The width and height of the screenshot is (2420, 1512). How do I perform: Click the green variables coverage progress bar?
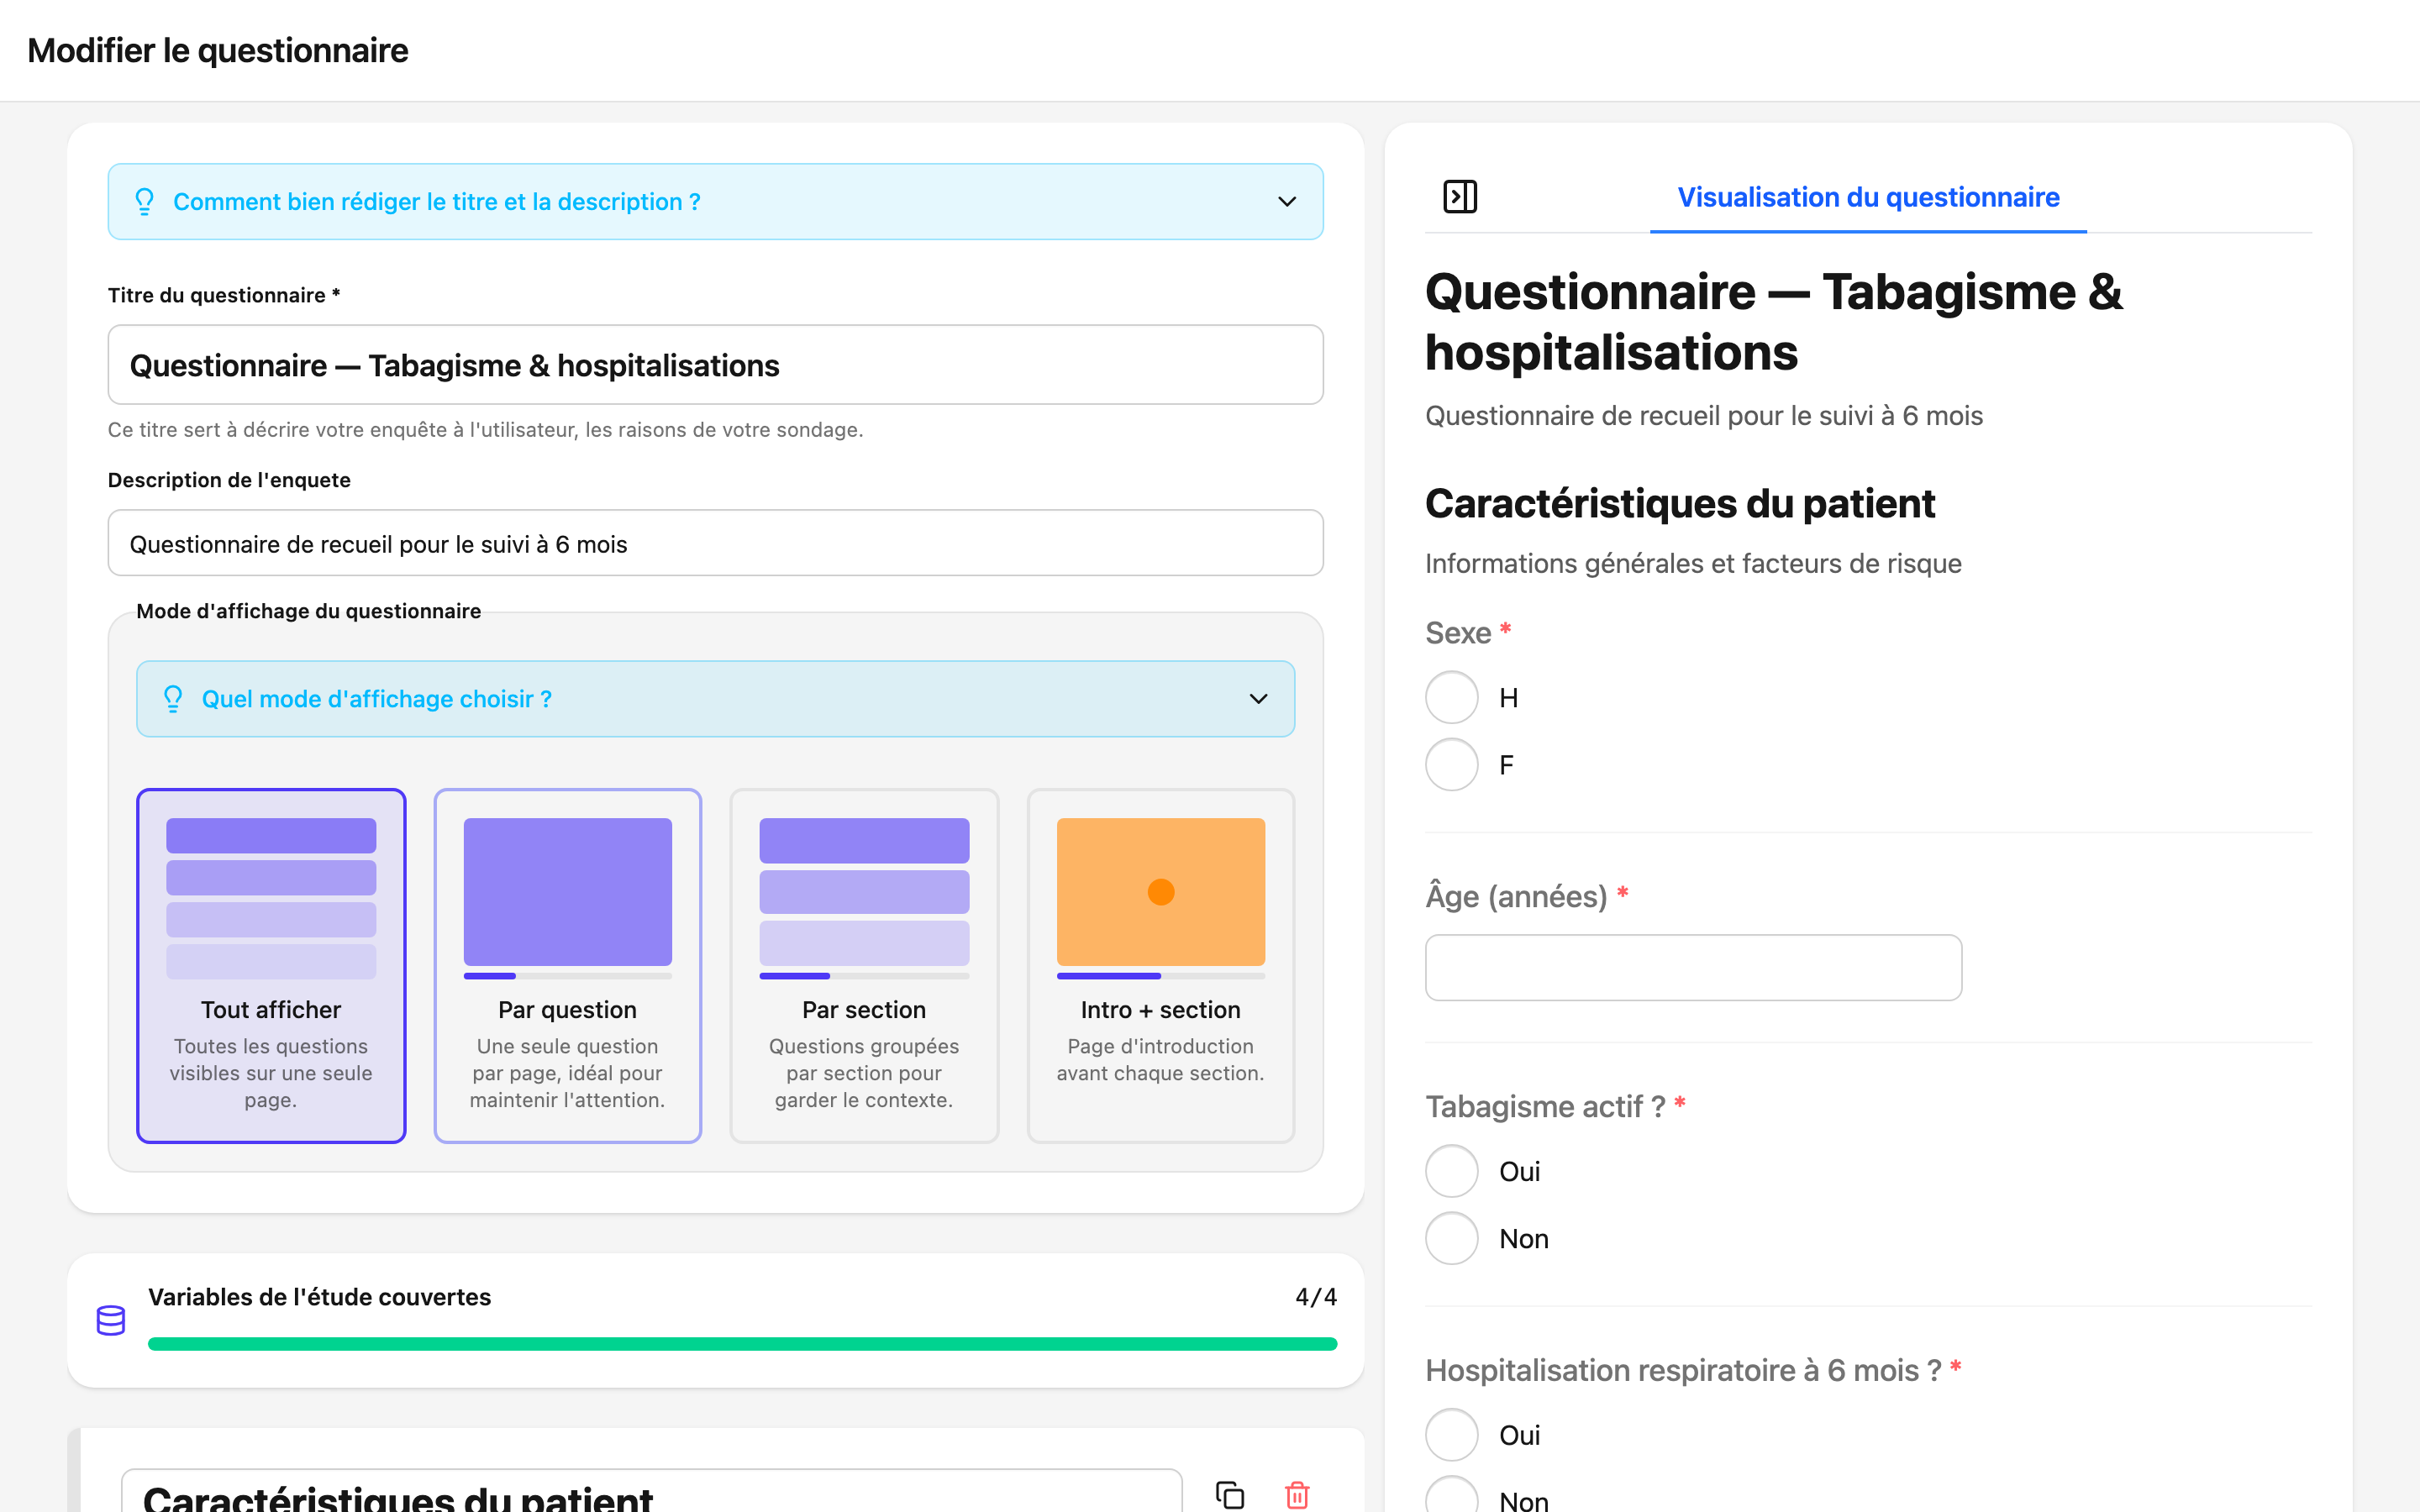coord(742,1344)
